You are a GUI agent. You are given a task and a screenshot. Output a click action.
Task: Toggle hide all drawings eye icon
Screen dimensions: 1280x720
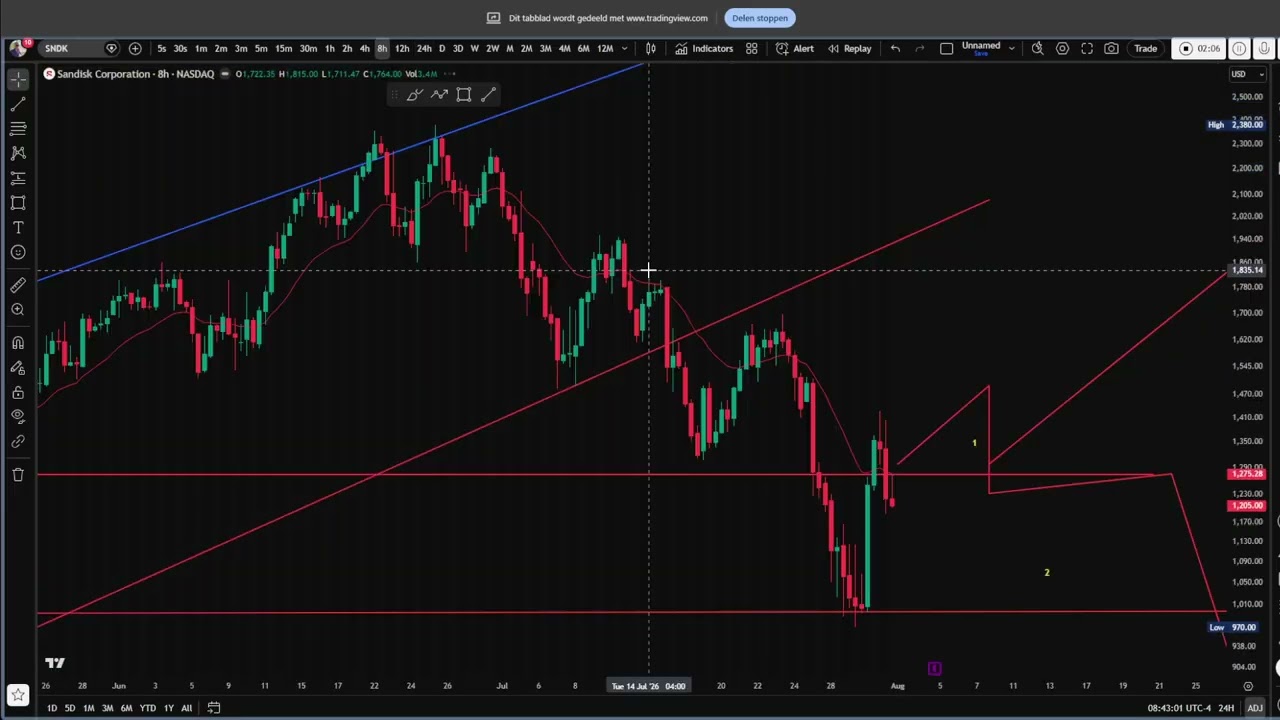[x=18, y=416]
